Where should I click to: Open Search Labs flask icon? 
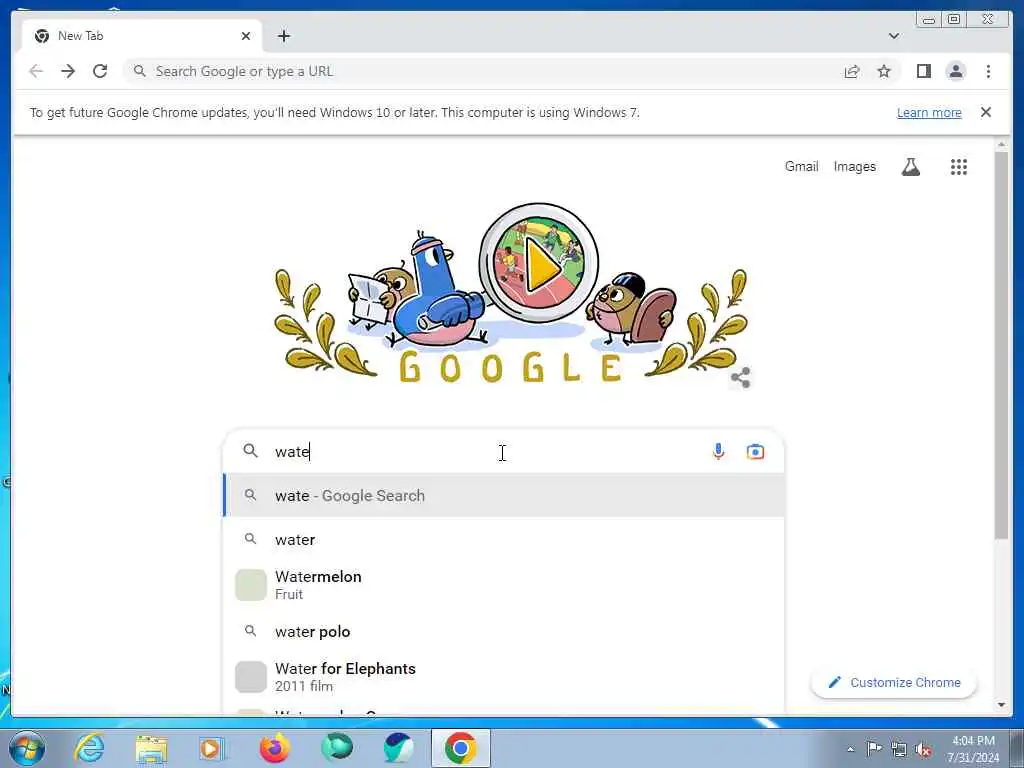(910, 167)
